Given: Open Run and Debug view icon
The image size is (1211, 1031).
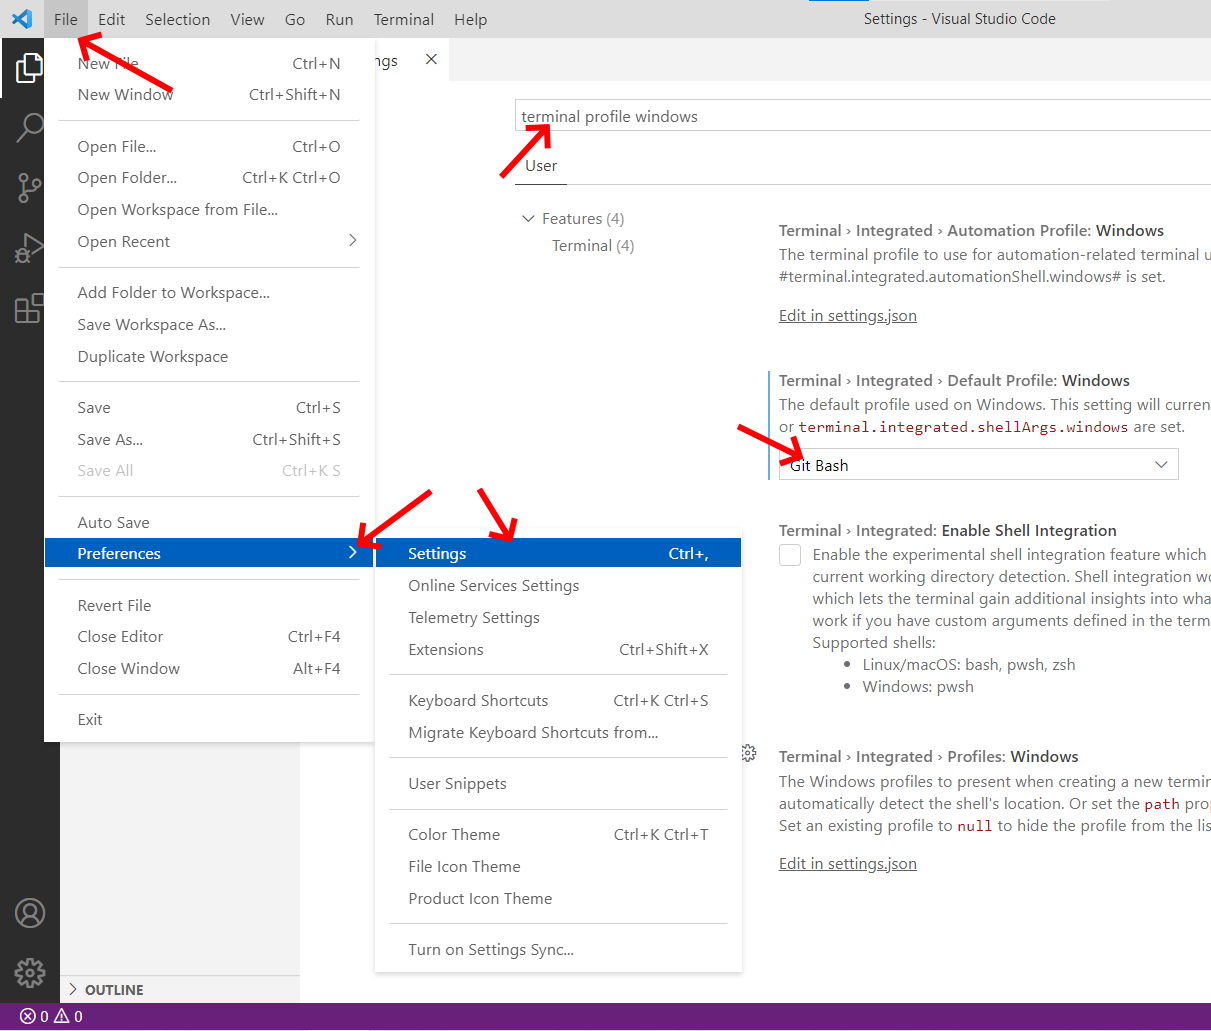Looking at the screenshot, I should click(29, 248).
